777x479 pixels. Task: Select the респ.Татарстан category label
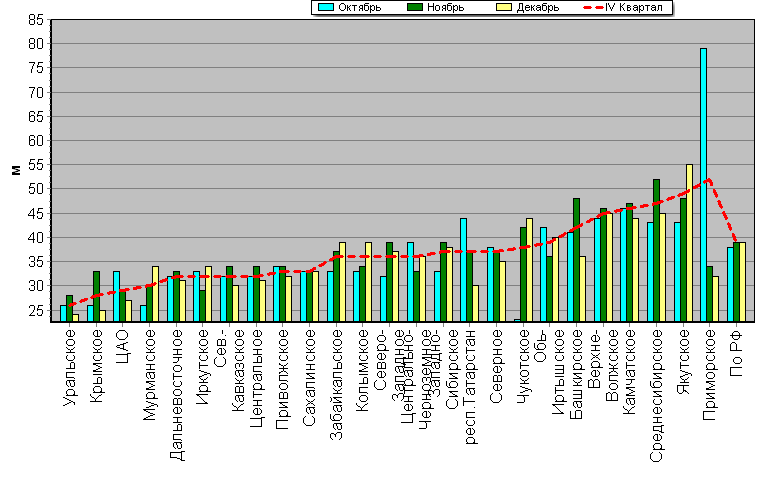click(470, 387)
